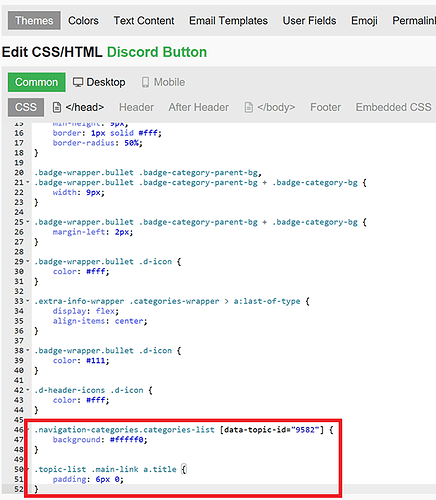436x500 pixels.
Task: Collapse code fold at line 29
Action: (x=28, y=261)
